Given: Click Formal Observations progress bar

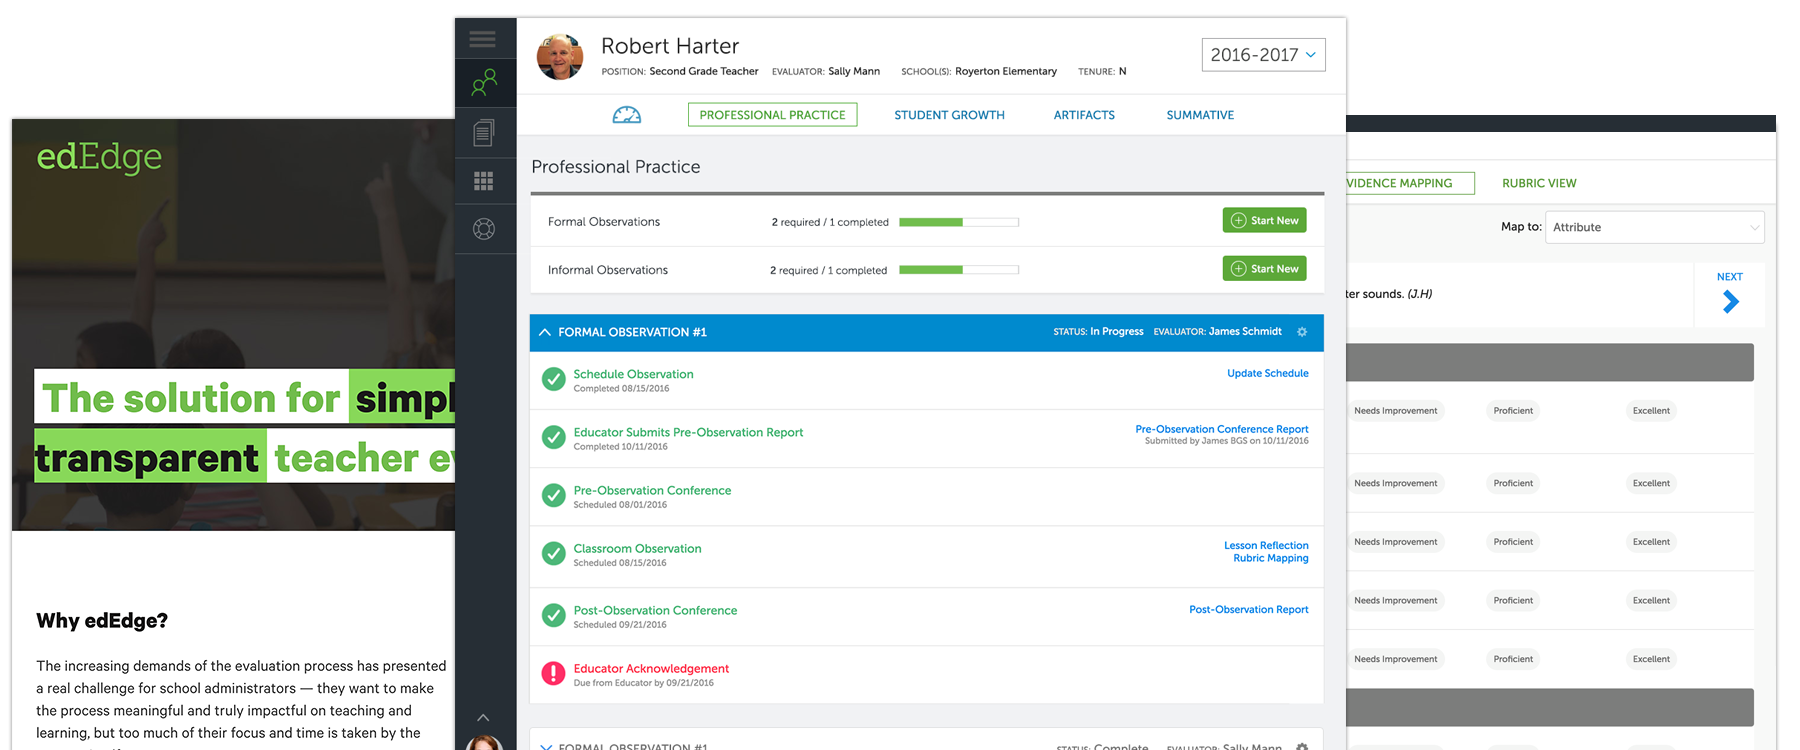Looking at the screenshot, I should pos(959,222).
